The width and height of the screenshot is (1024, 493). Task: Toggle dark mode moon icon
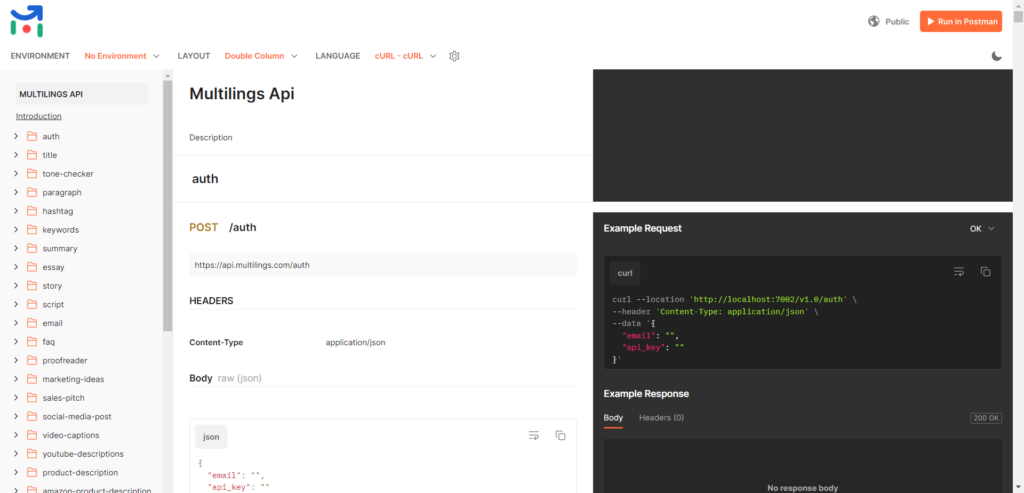pyautogui.click(x=997, y=56)
